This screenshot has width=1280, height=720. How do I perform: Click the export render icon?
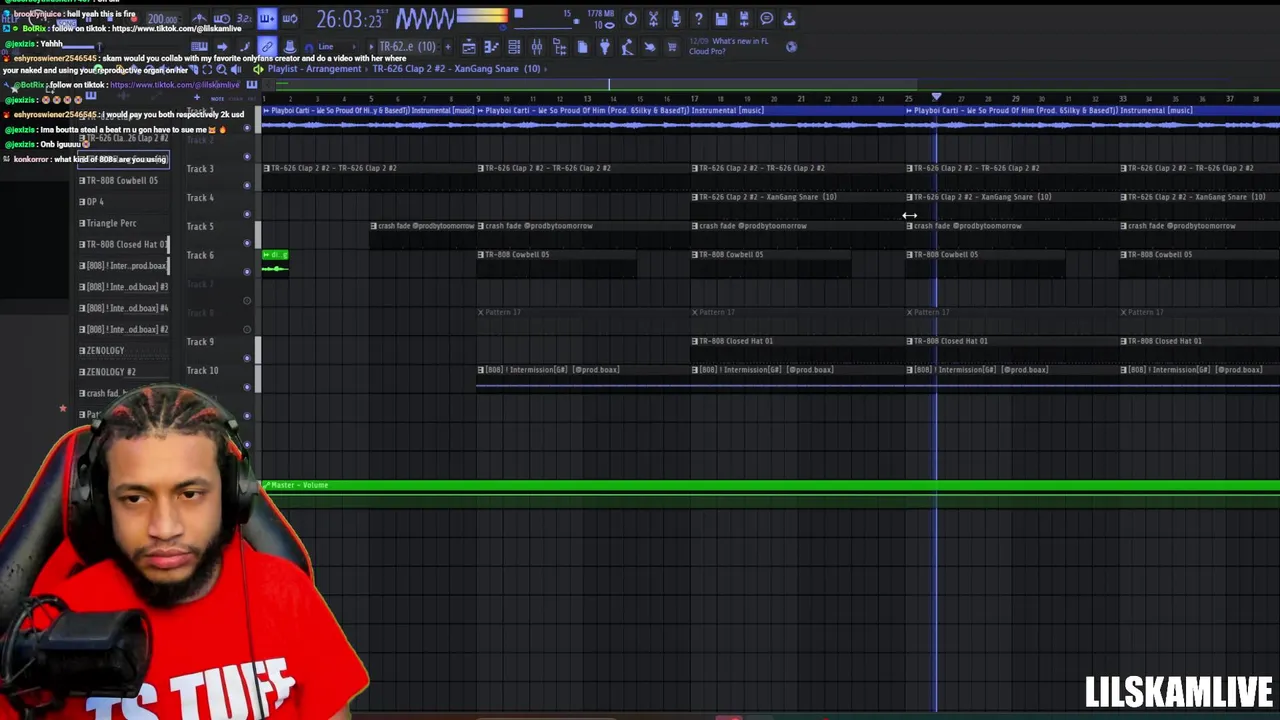744,19
